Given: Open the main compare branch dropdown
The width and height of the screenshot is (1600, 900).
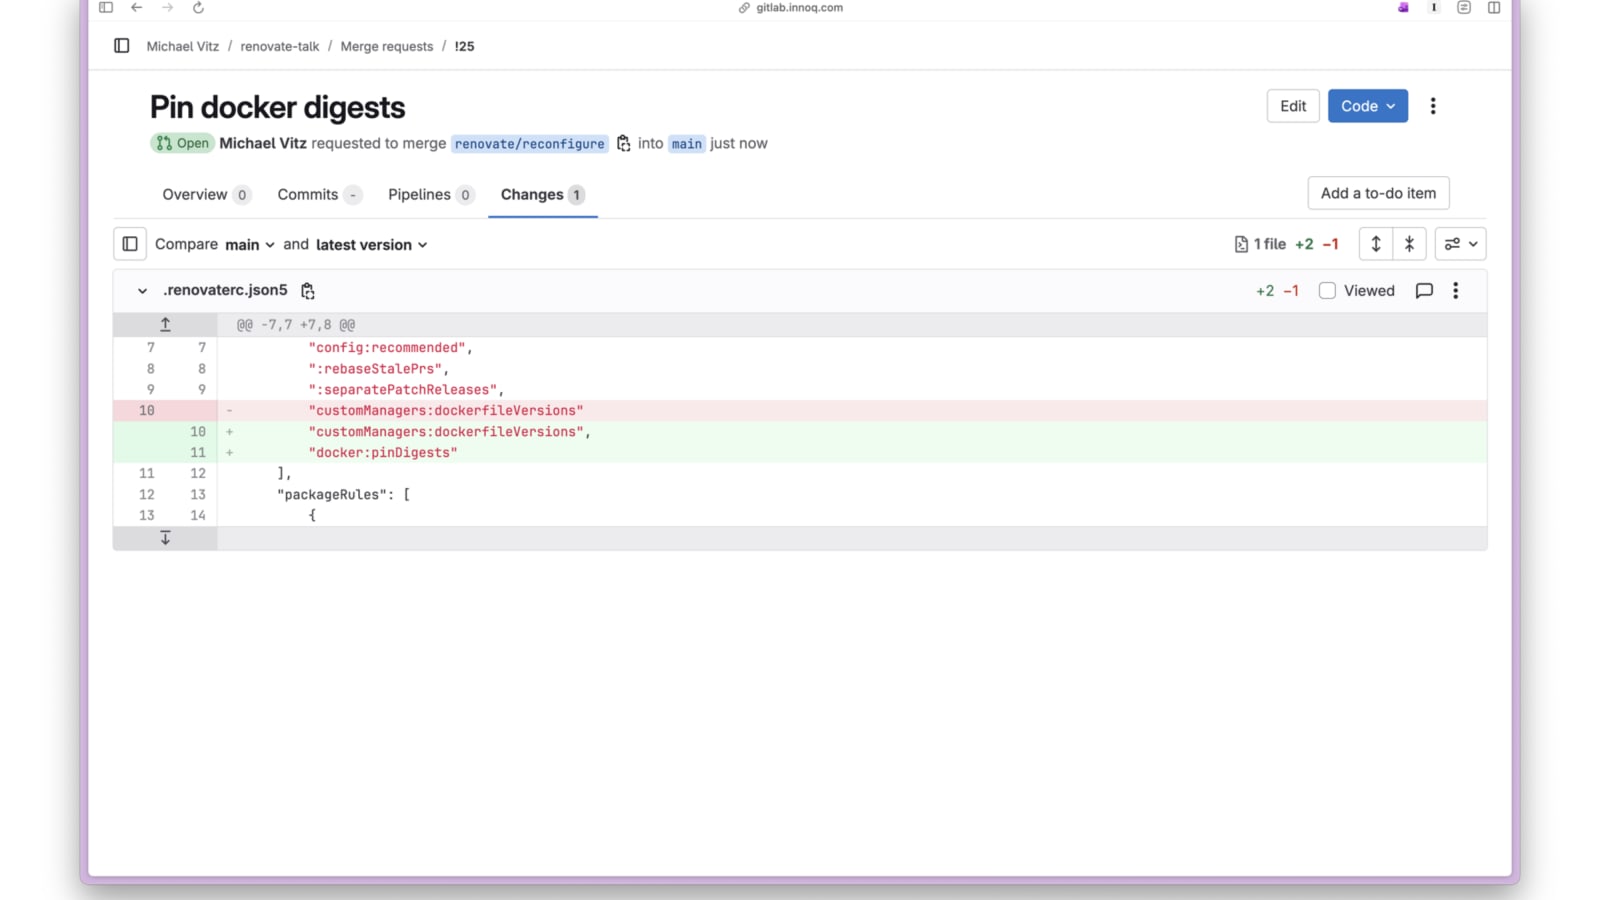Looking at the screenshot, I should [250, 245].
